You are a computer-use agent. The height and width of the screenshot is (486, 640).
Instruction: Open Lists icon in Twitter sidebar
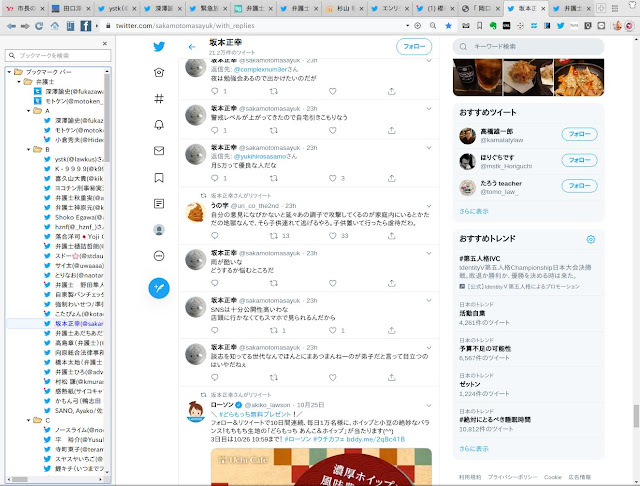159,204
